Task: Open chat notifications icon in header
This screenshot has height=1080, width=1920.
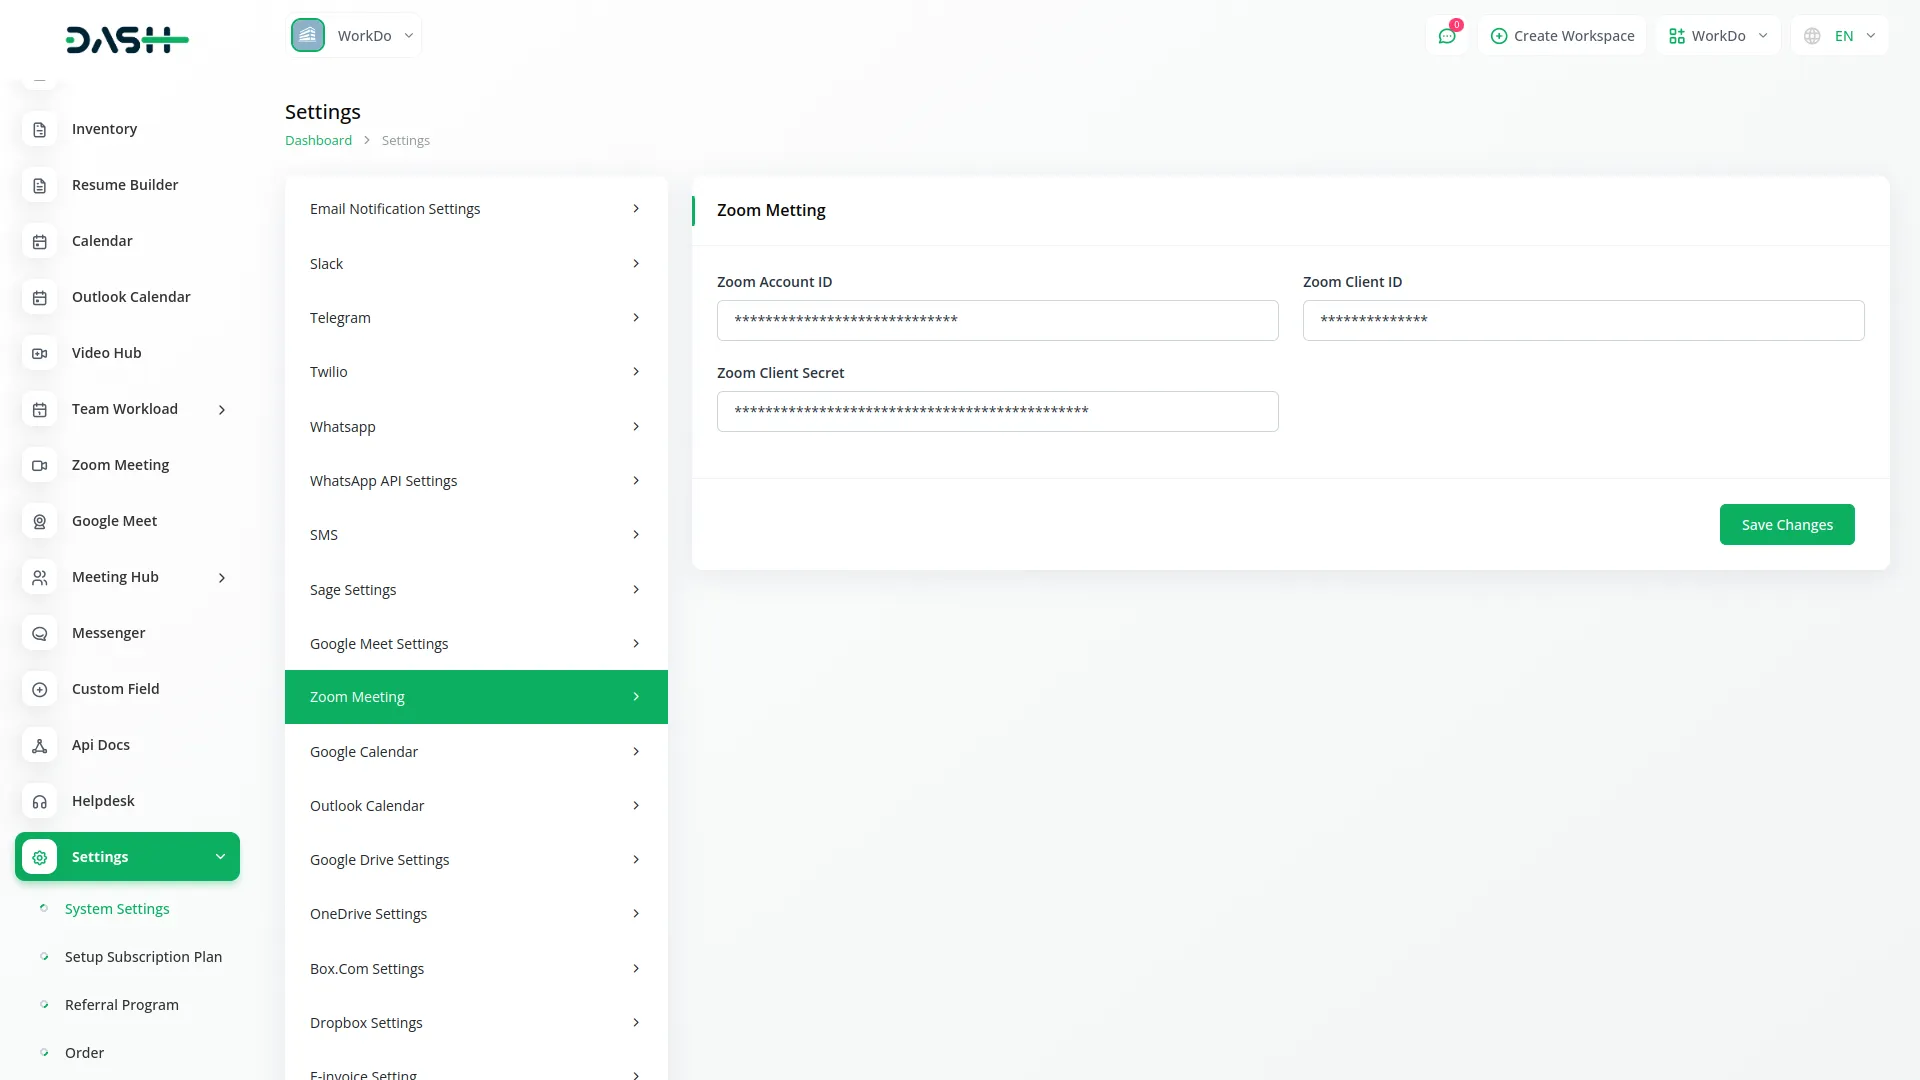Action: click(x=1447, y=36)
